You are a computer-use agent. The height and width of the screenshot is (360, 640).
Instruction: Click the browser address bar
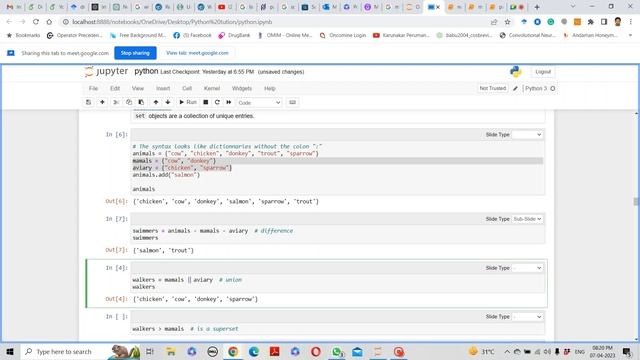pos(273,22)
